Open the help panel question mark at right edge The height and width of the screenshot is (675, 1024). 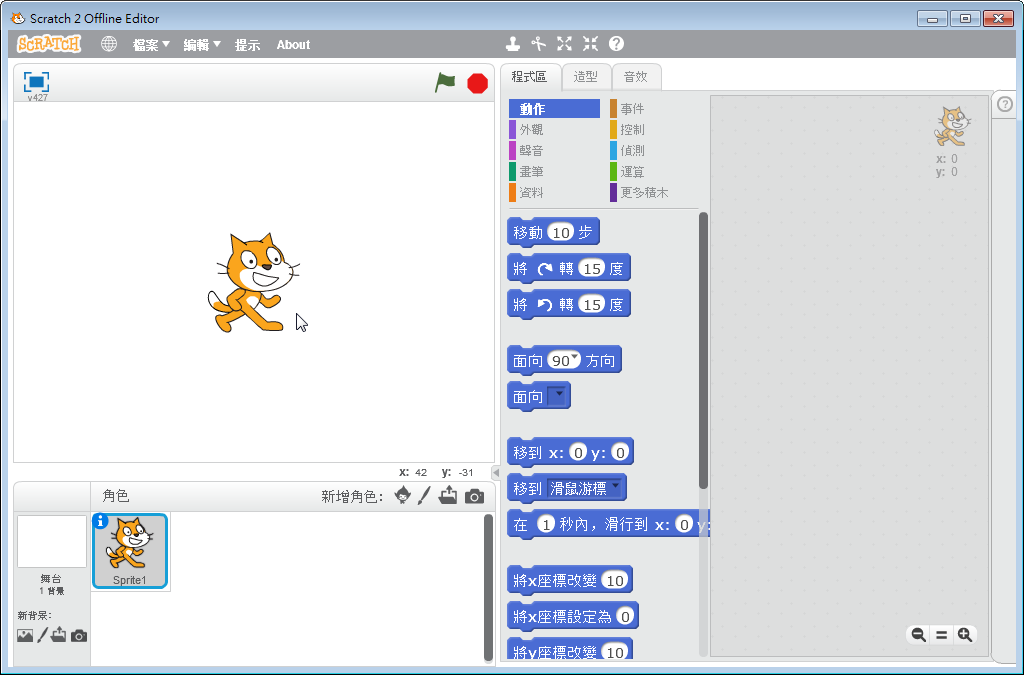[x=1005, y=104]
